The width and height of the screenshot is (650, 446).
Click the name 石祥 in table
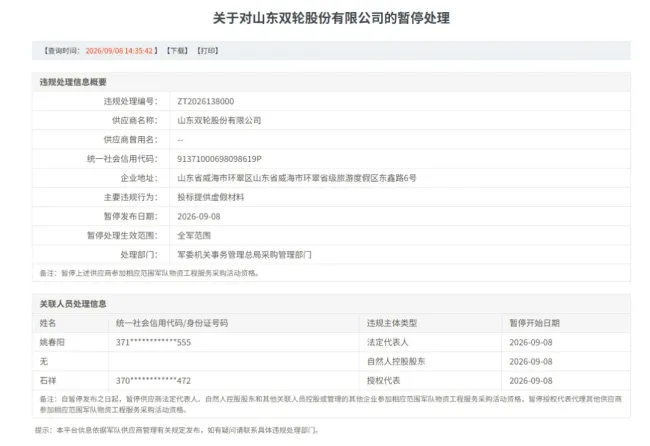tap(48, 381)
